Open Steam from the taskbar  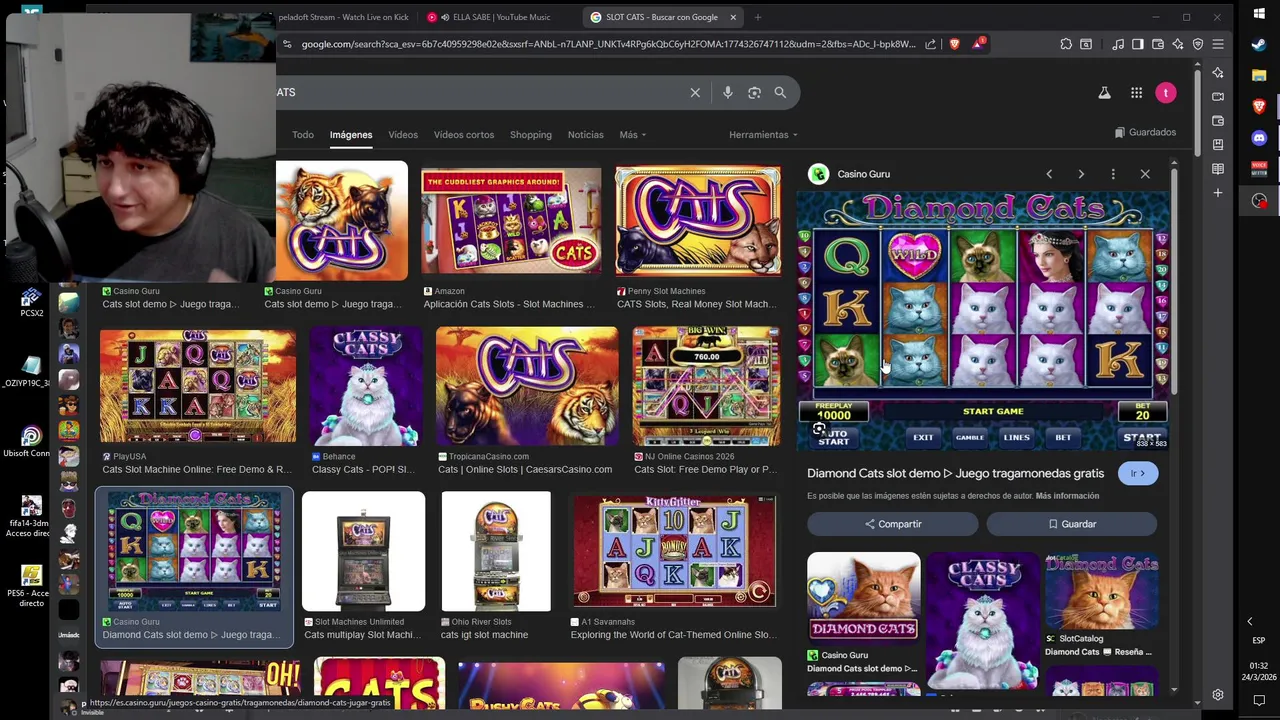pos(1259,44)
